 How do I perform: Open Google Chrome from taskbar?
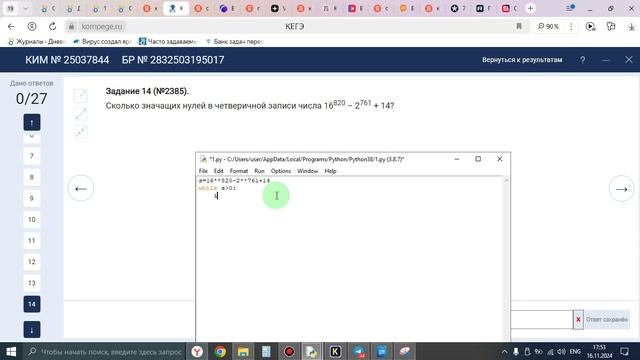click(220, 351)
